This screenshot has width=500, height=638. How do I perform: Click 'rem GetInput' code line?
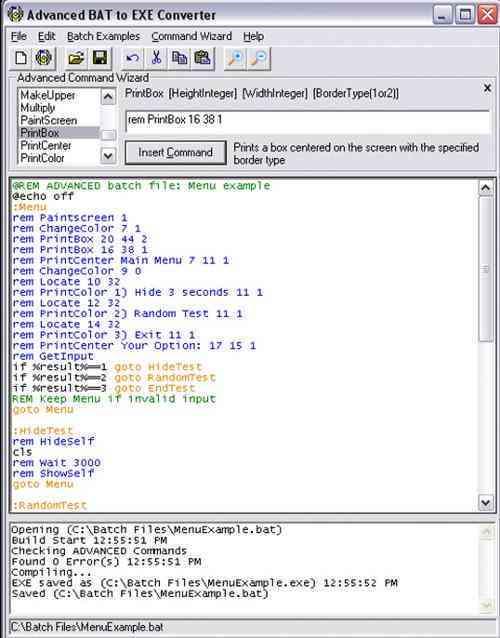coord(53,356)
